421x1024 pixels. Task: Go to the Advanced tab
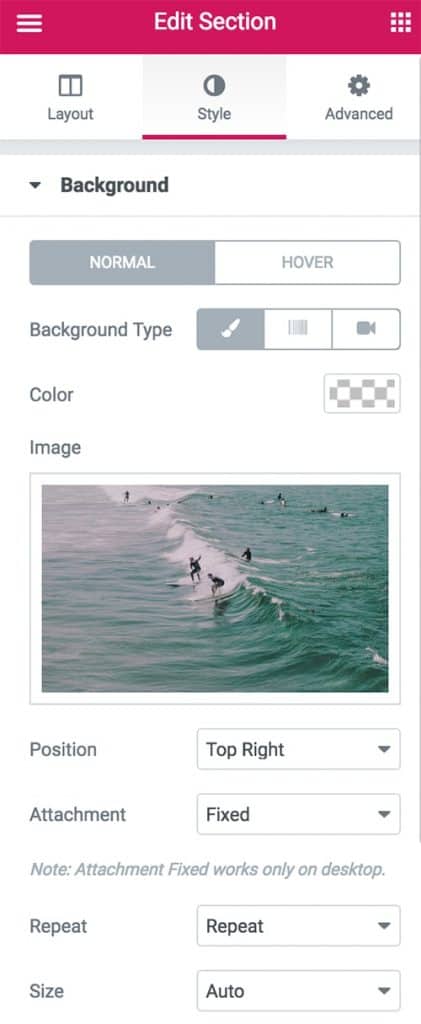coord(358,98)
